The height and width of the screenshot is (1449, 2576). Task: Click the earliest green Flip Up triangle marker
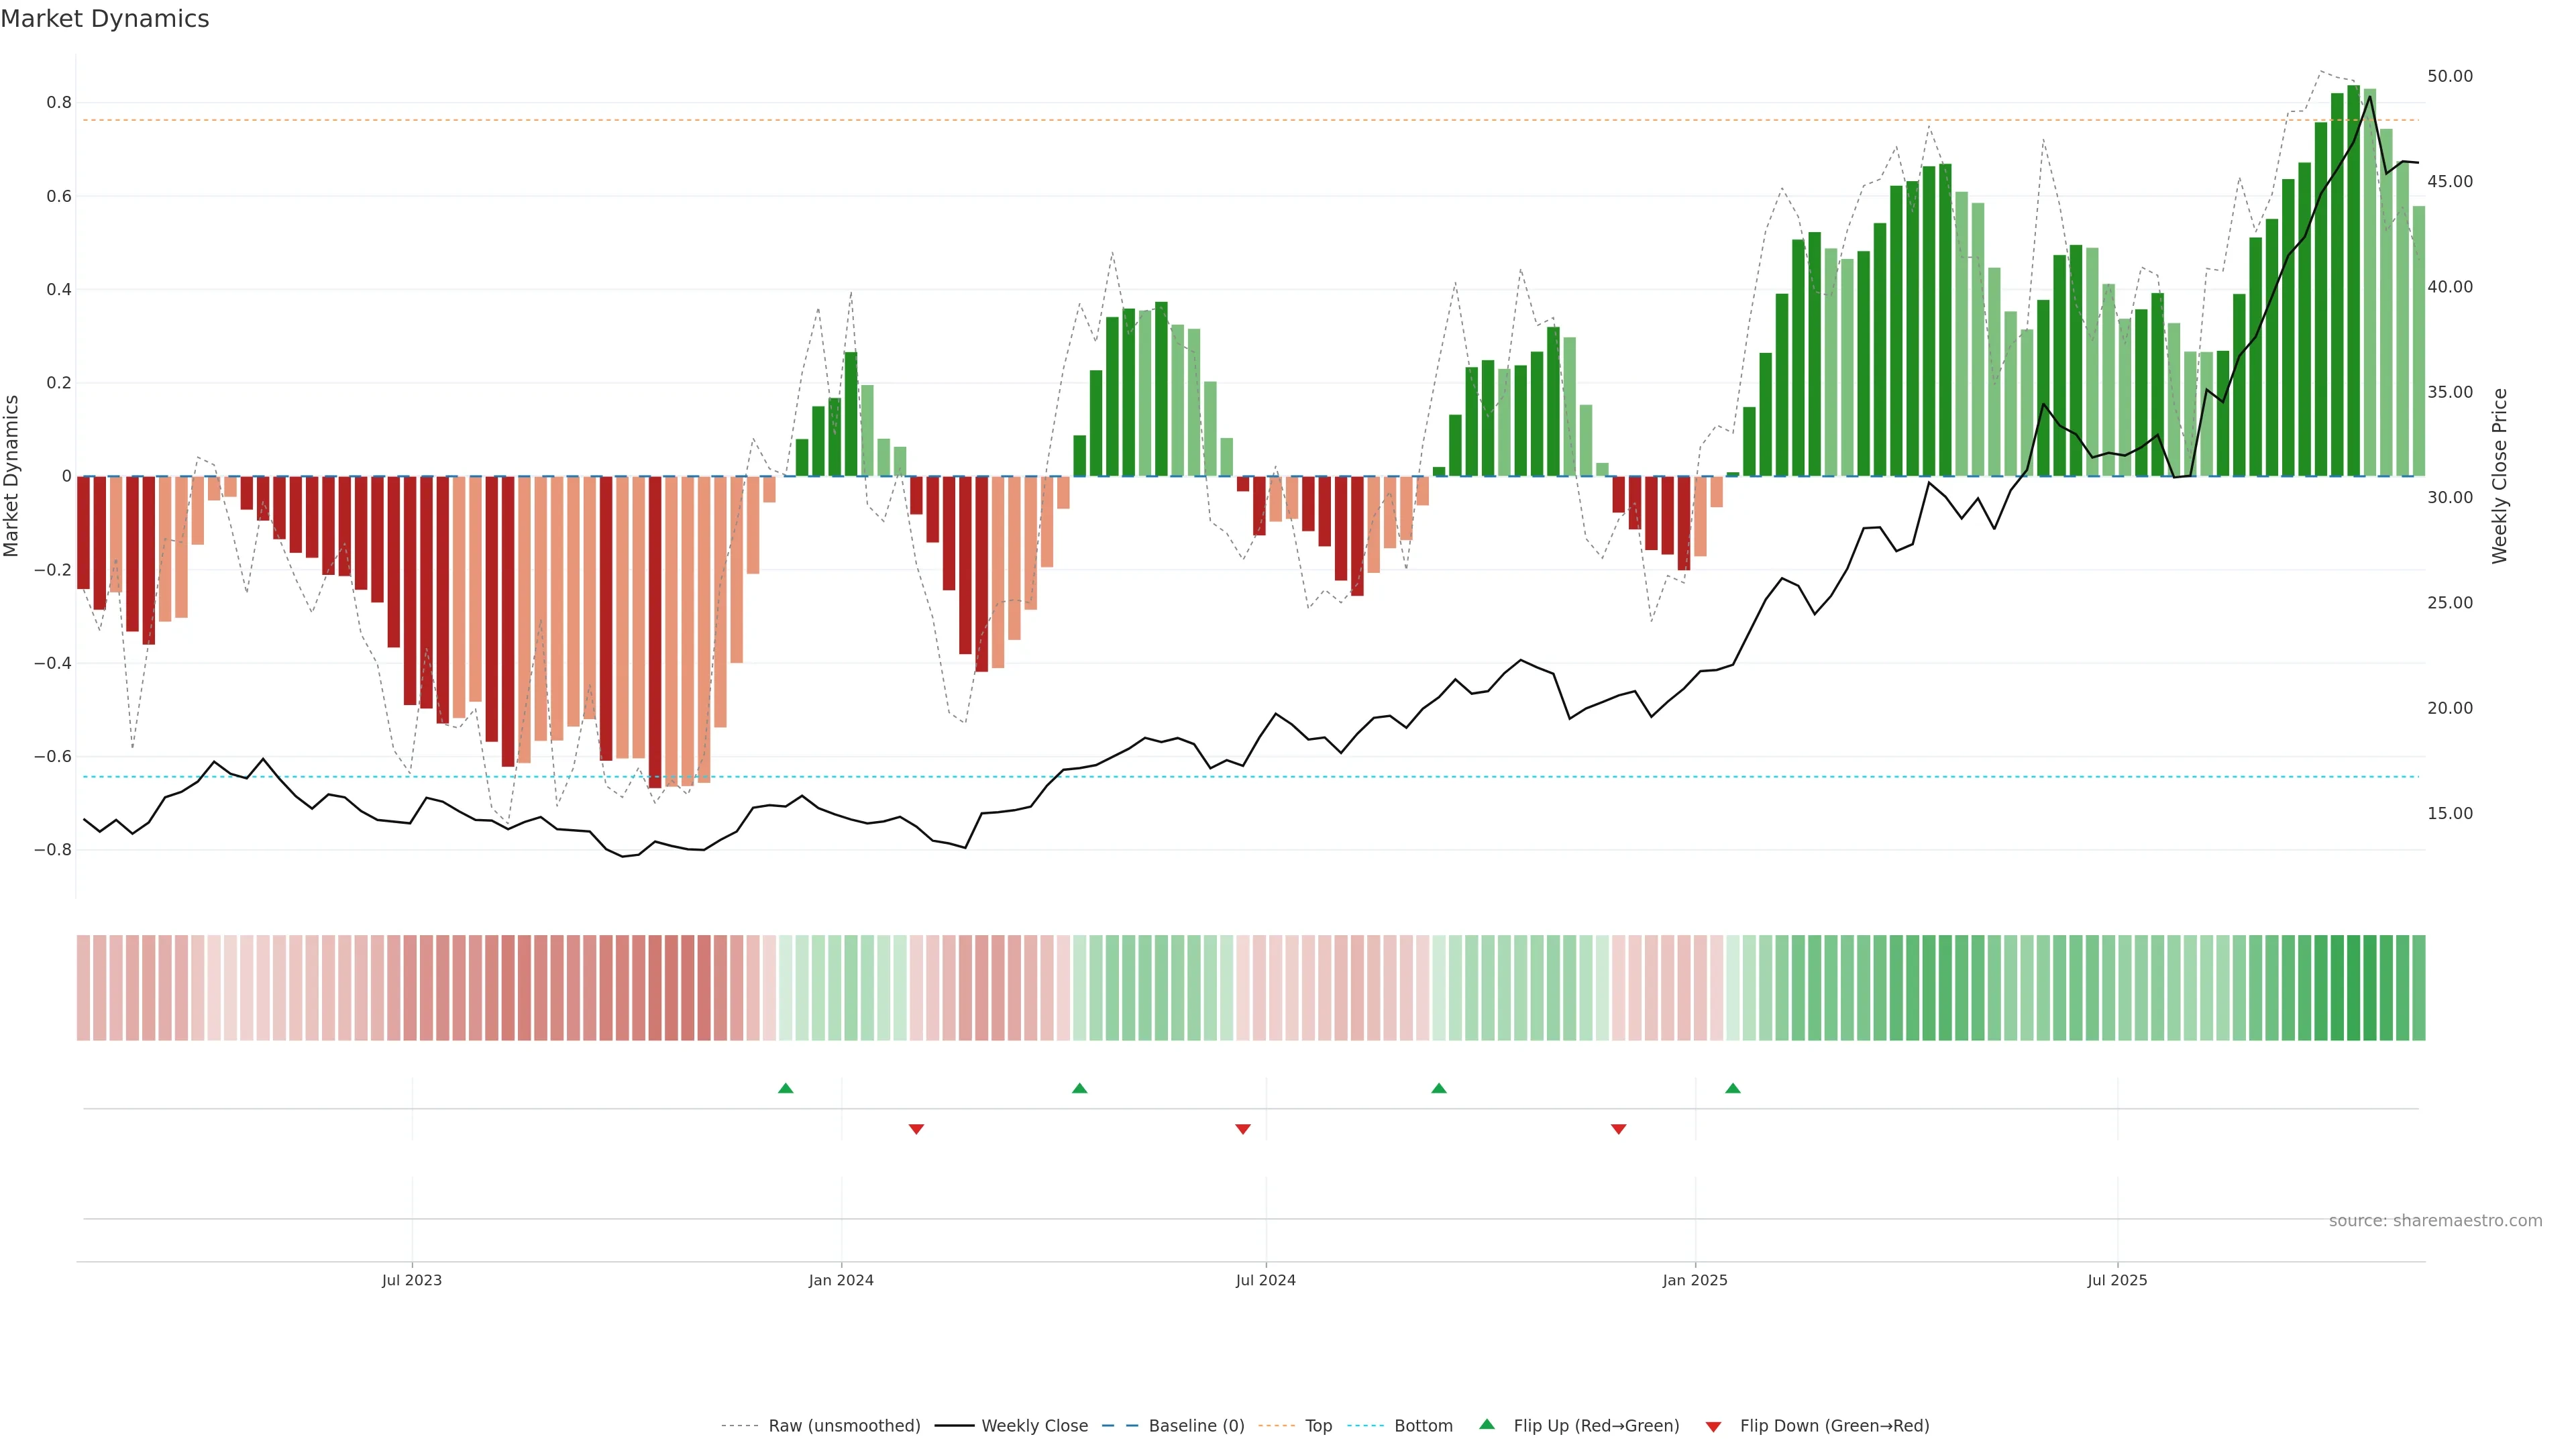click(x=785, y=1088)
